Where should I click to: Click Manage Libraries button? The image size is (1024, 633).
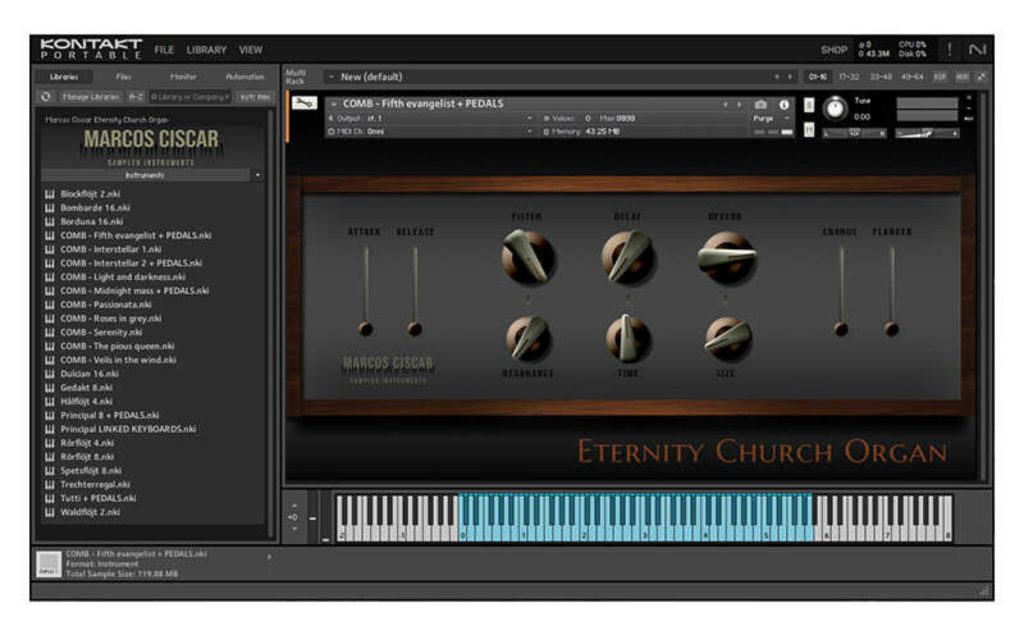90,97
